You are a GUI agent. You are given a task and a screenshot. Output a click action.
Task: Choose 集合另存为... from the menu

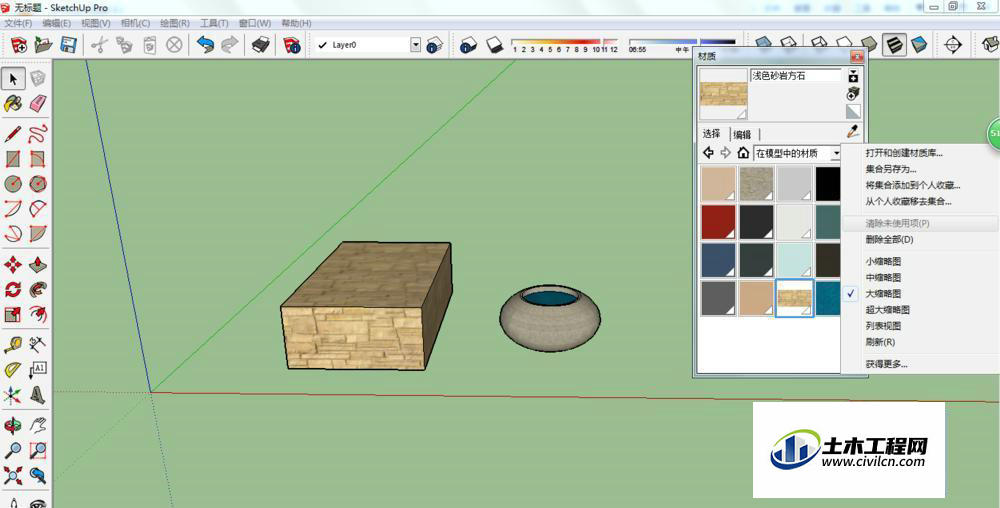890,170
